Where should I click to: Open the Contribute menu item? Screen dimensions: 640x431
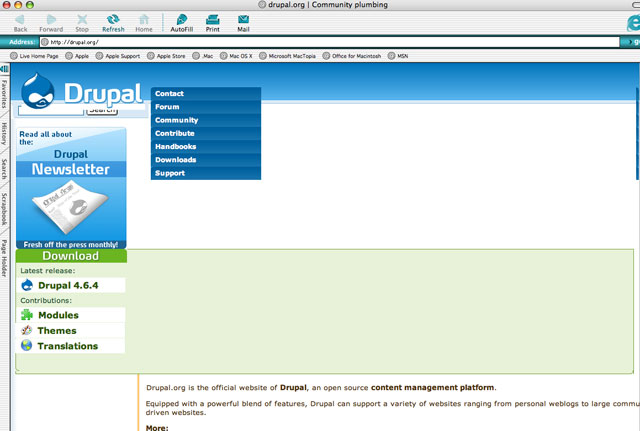(206, 133)
